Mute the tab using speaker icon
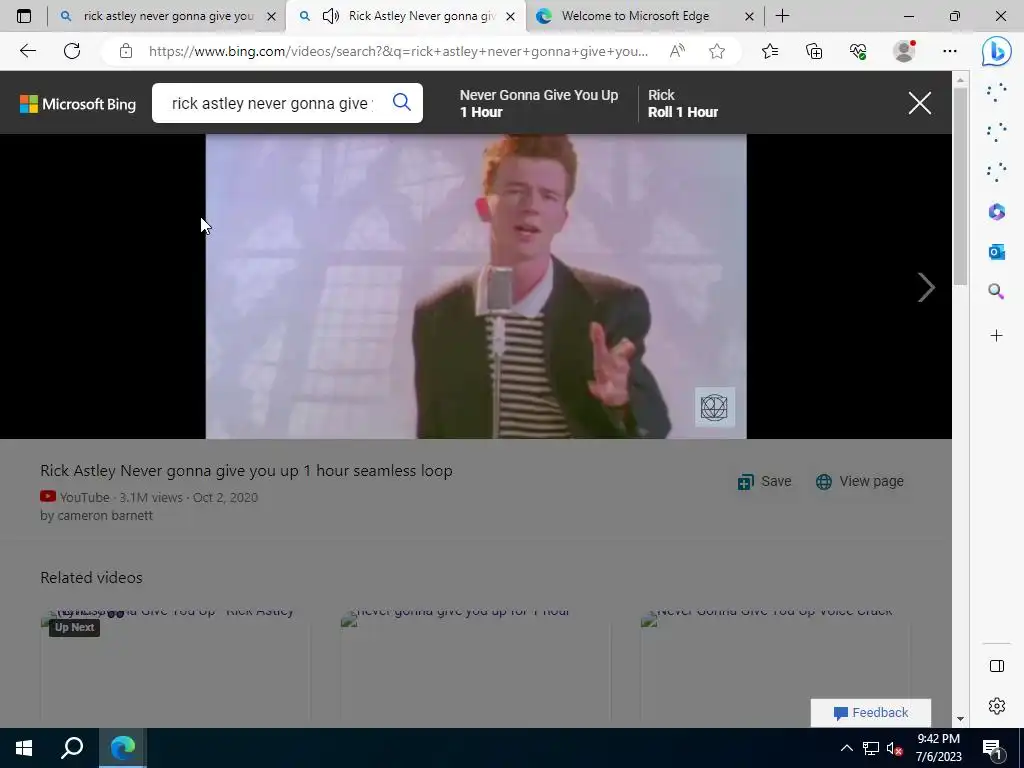The width and height of the screenshot is (1024, 768). (331, 16)
